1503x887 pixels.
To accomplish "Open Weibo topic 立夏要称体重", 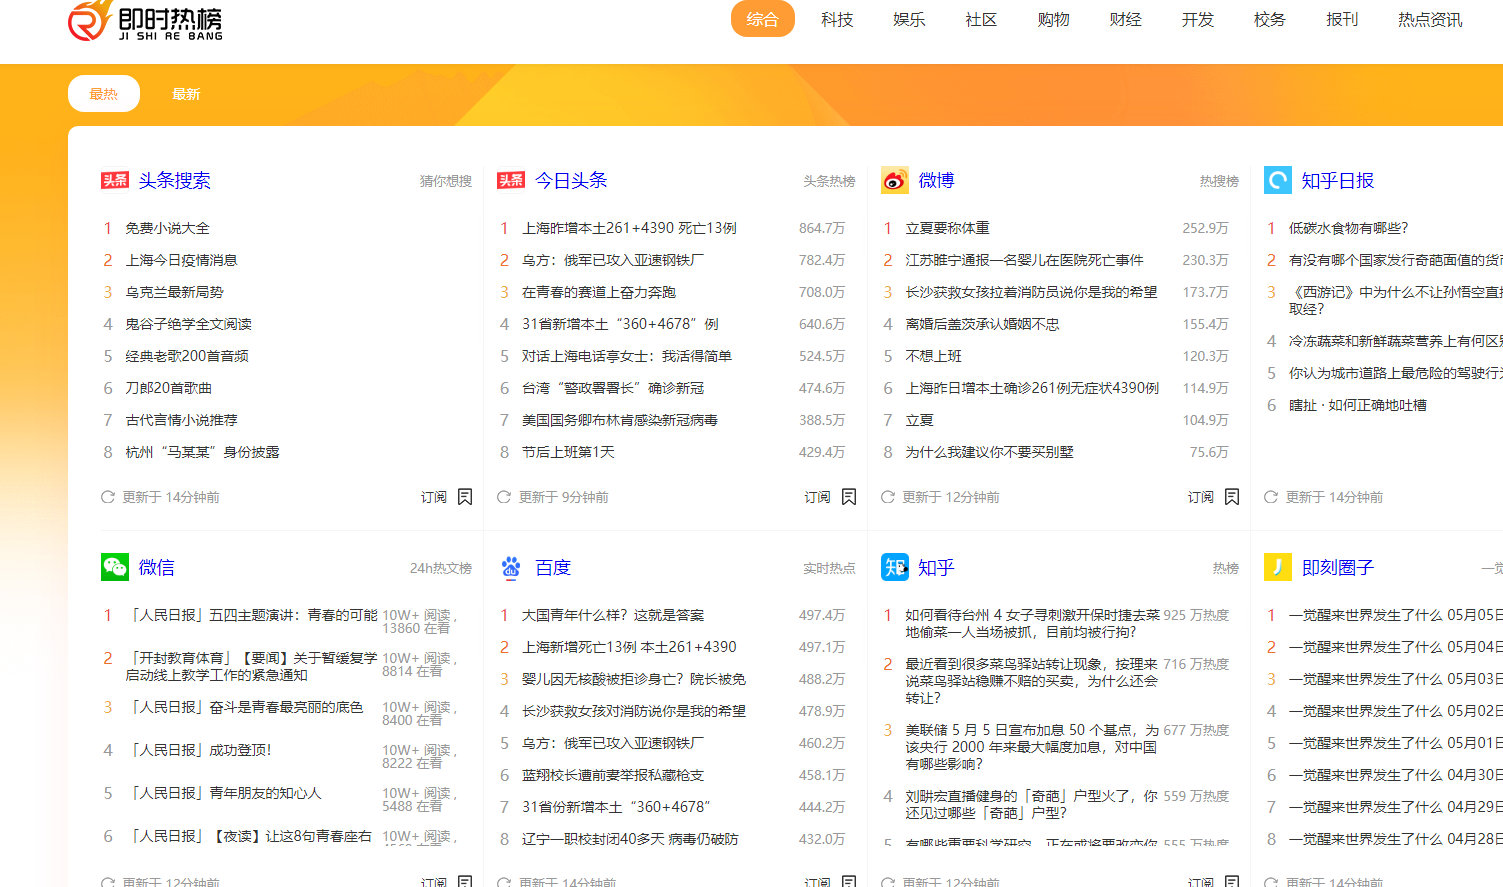I will (947, 228).
